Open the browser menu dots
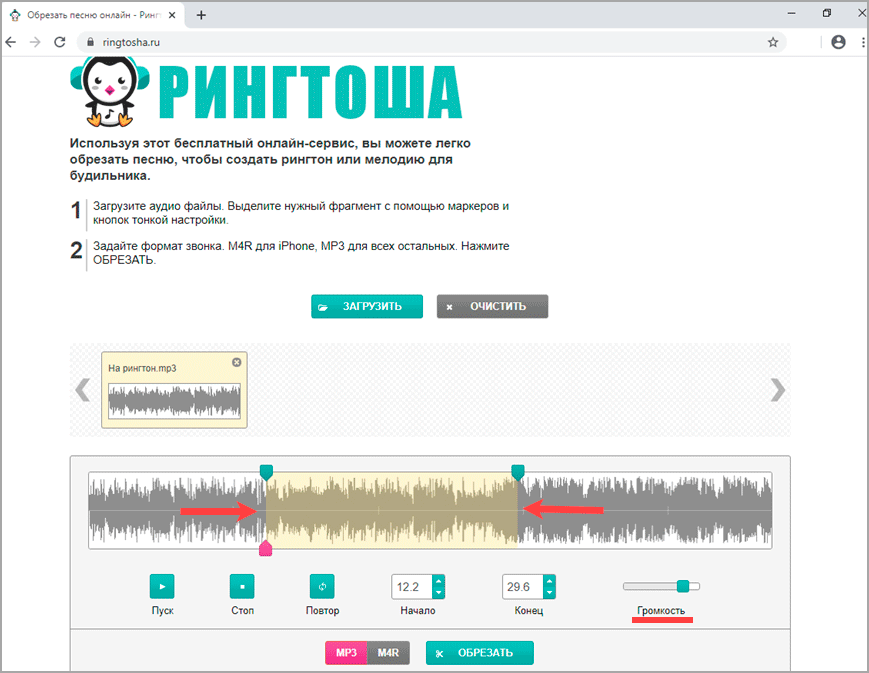 [x=863, y=42]
